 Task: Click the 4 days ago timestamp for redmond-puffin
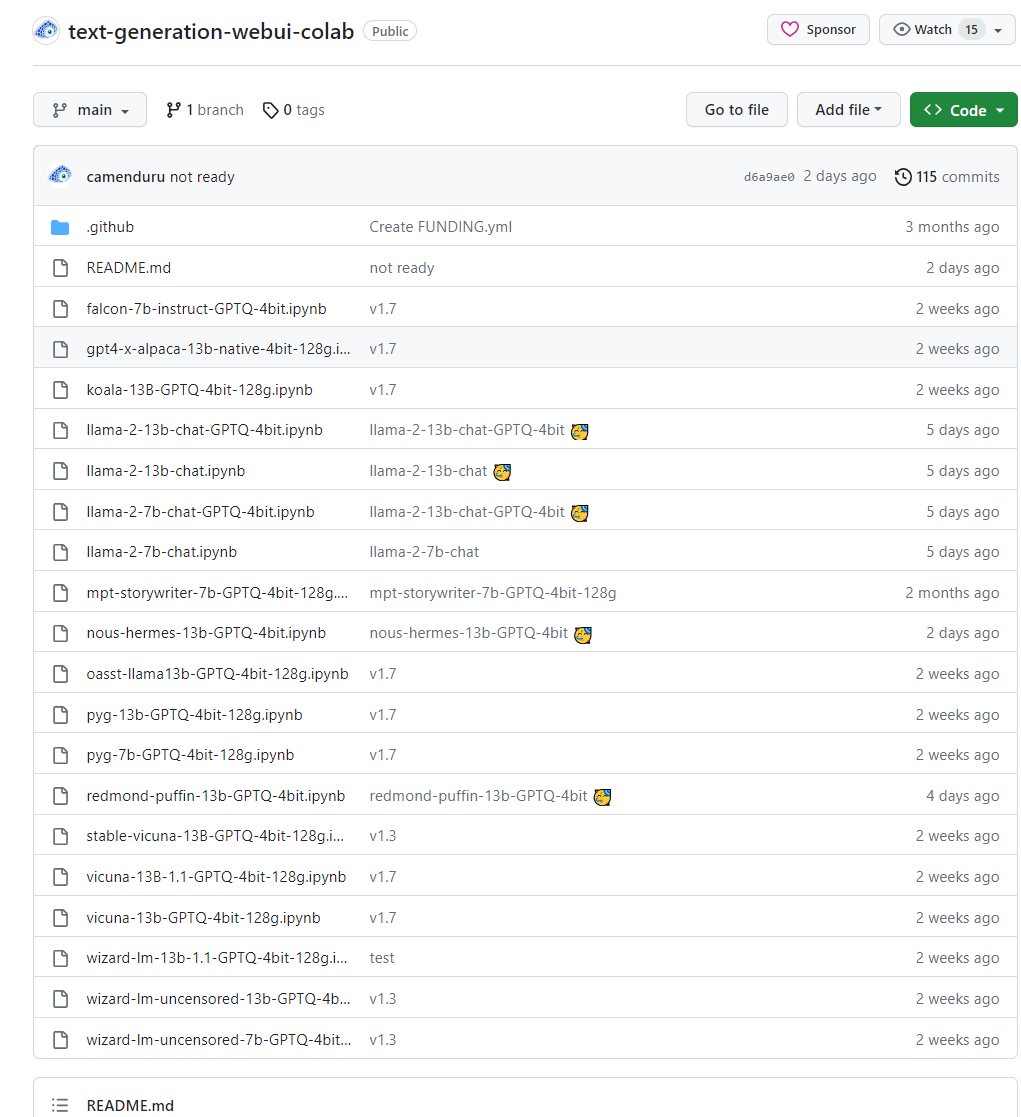[x=963, y=796]
